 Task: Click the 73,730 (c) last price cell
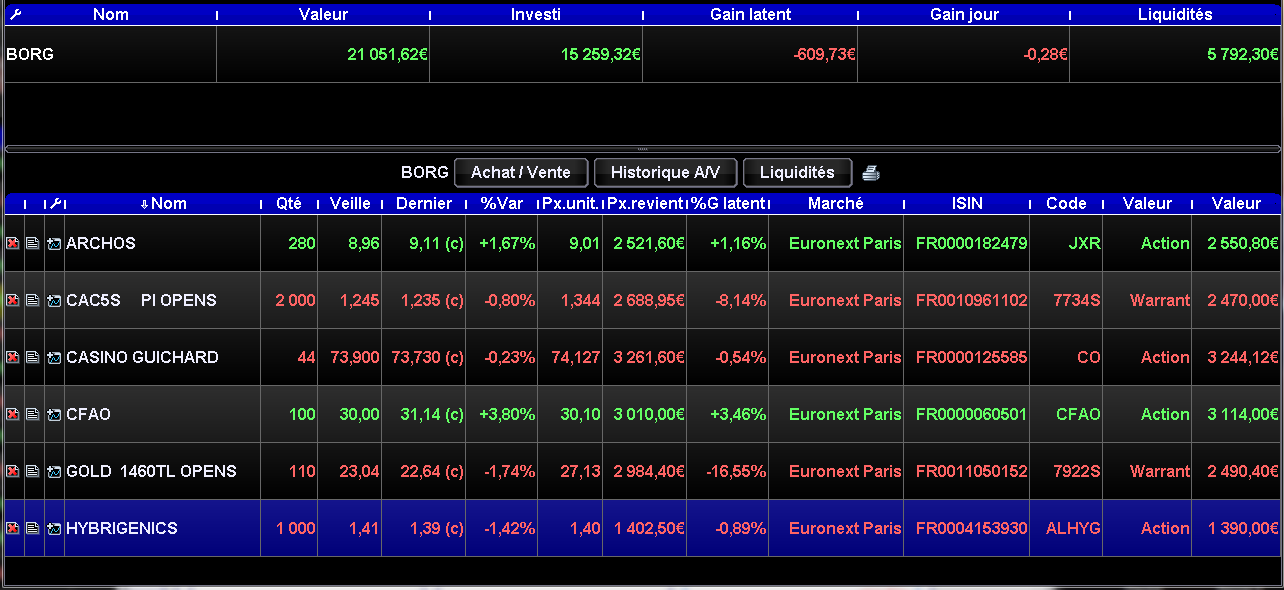427,357
